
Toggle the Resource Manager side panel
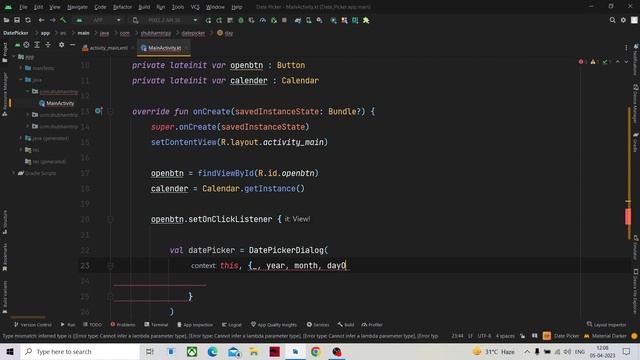coord(5,95)
